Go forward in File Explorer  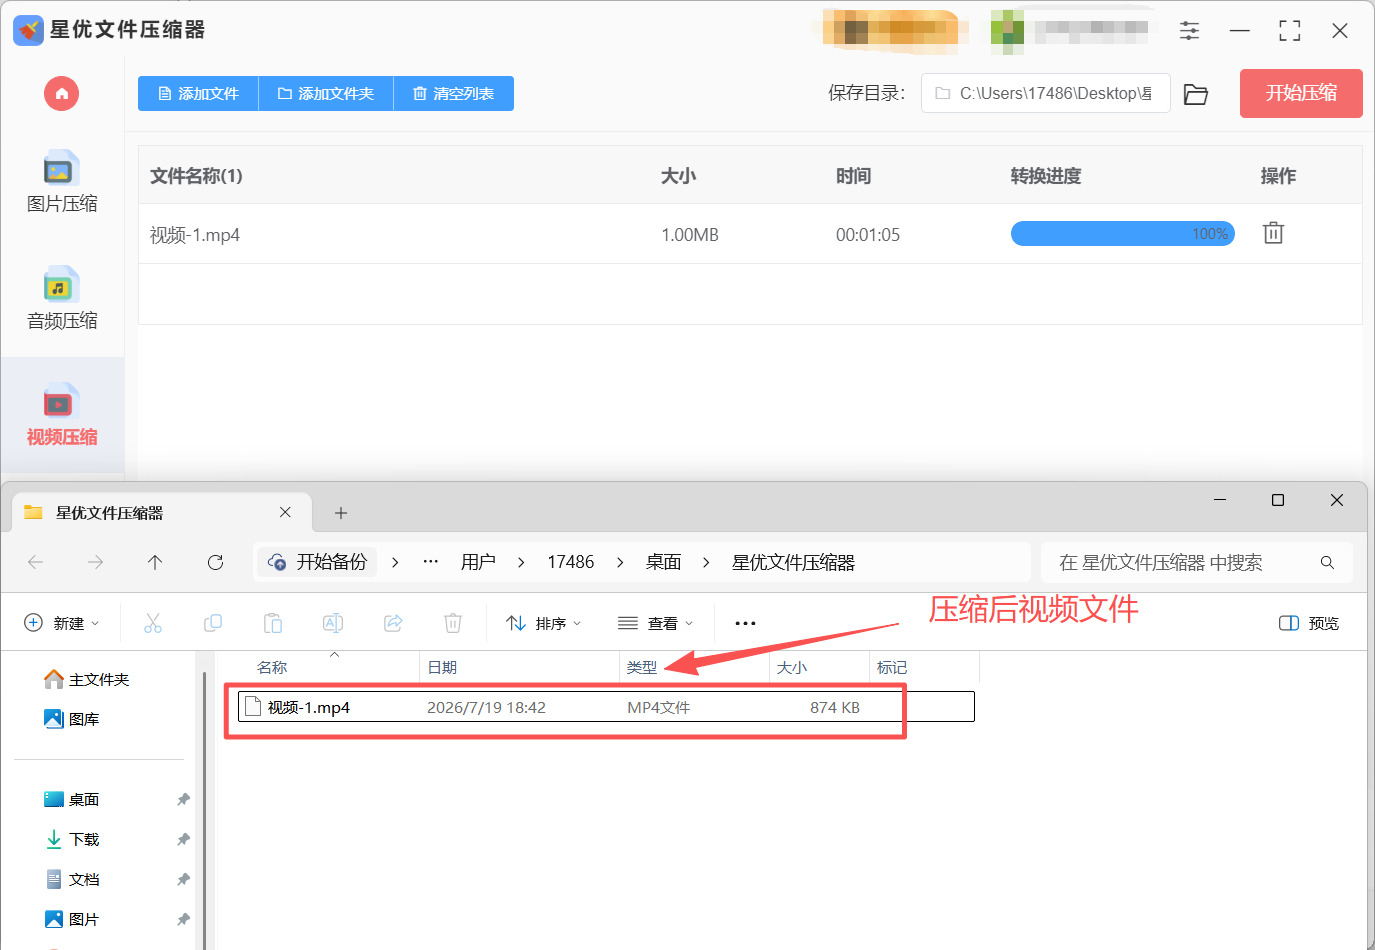pos(96,563)
